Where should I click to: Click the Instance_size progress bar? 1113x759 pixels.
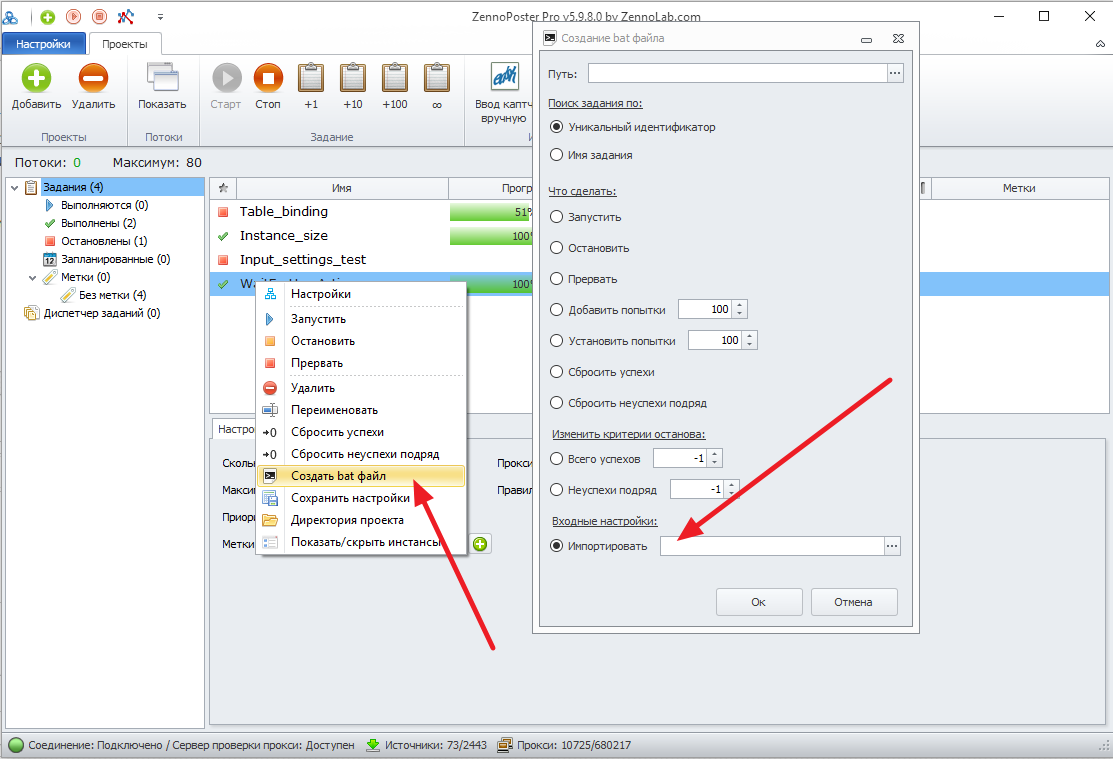coord(491,236)
